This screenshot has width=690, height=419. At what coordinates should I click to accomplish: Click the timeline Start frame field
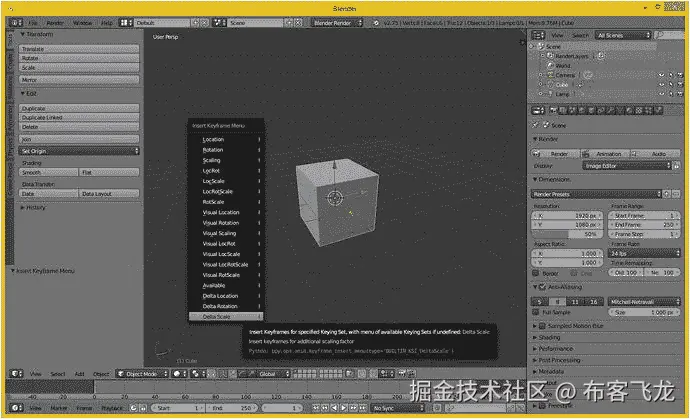179,408
